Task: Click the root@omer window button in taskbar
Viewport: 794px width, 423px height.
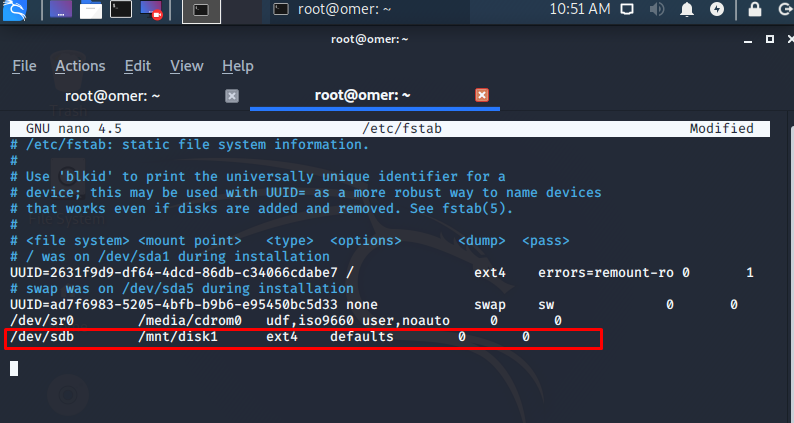Action: pos(332,10)
